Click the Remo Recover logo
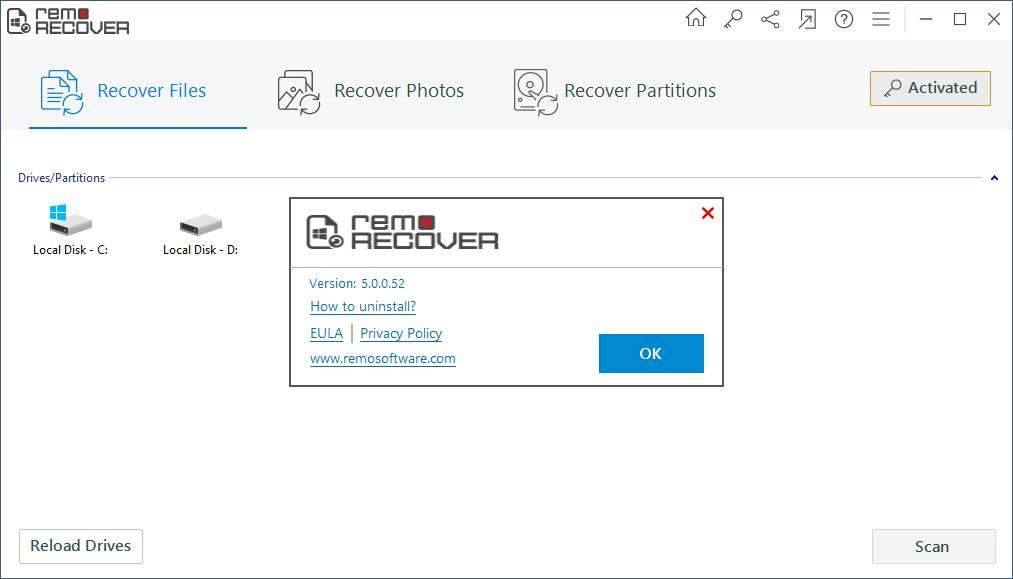 [70, 19]
